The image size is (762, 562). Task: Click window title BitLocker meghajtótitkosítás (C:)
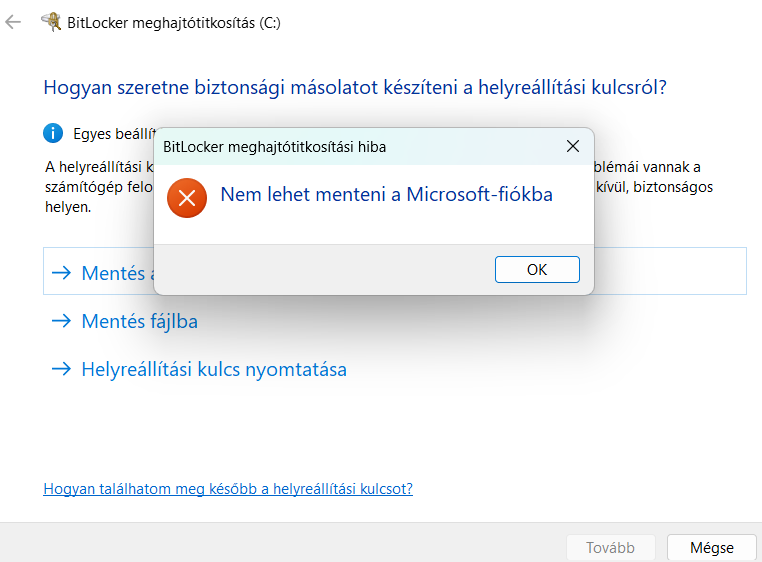click(x=174, y=23)
